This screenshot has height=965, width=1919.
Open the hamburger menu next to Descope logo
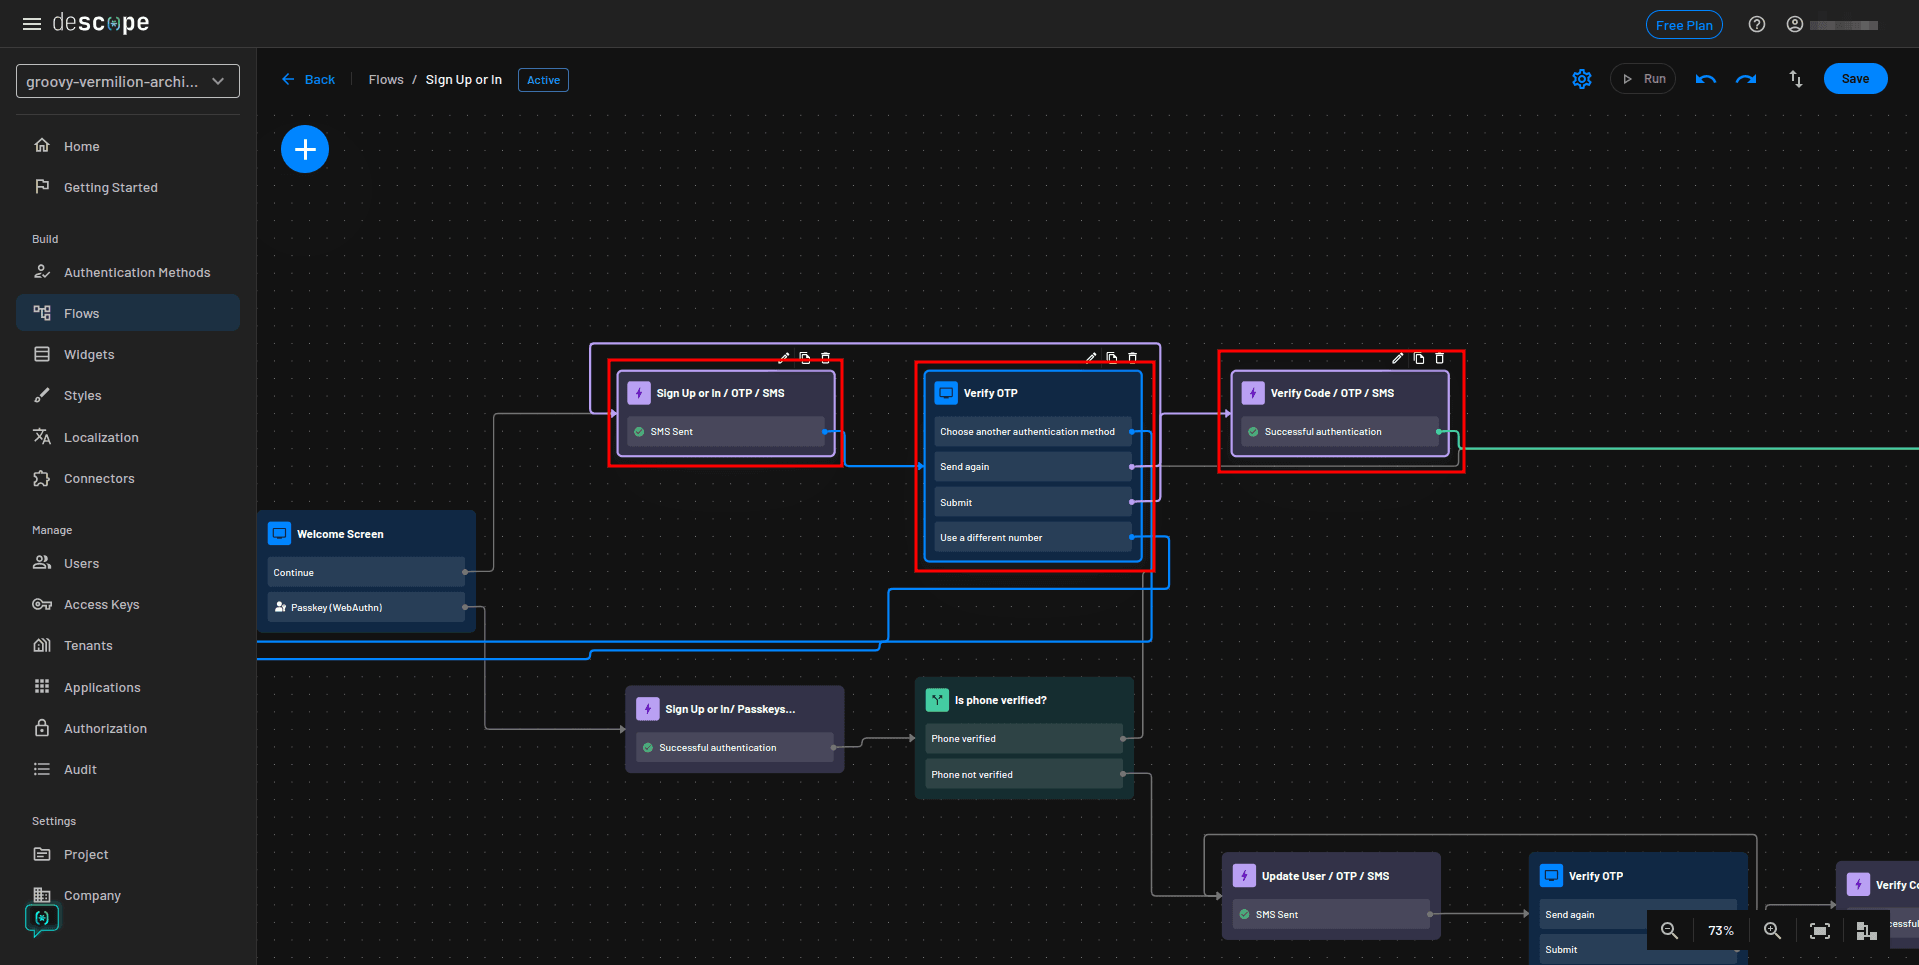(31, 23)
